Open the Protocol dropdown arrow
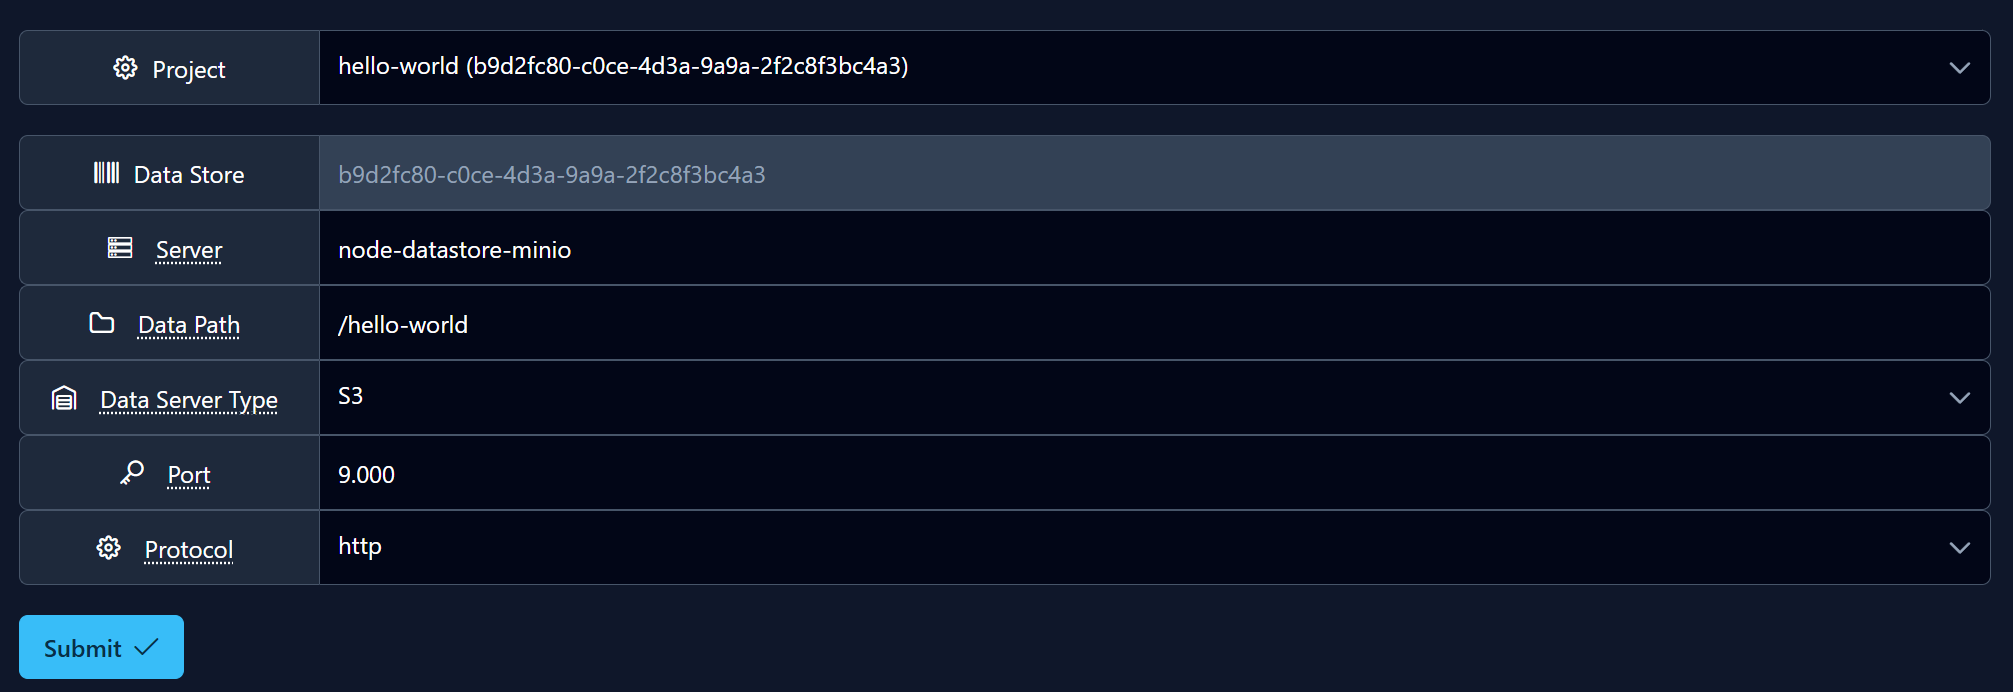The width and height of the screenshot is (2013, 692). 1960,548
